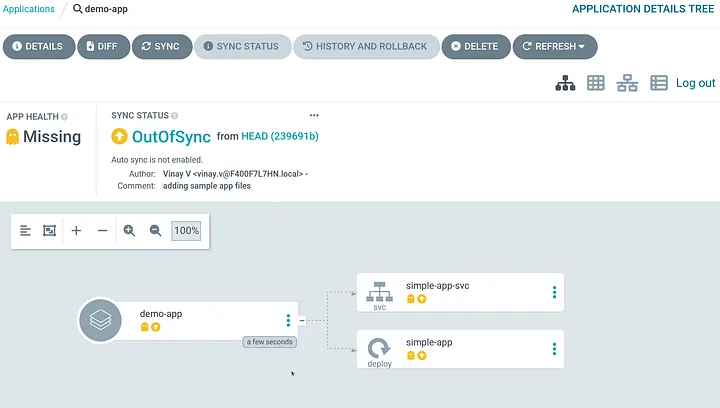
Task: Open the Applications breadcrumb link
Action: 30,9
